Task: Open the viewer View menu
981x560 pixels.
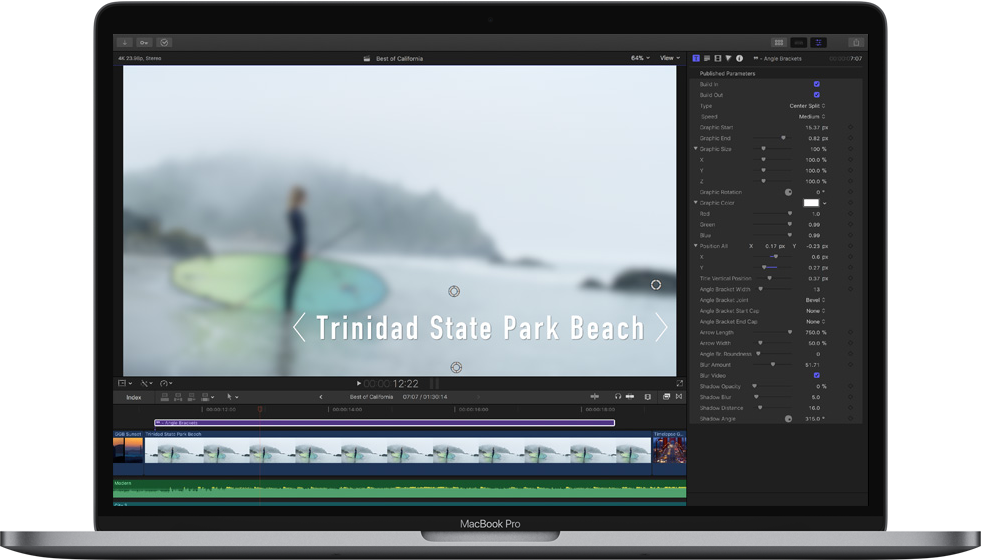Action: pos(669,58)
